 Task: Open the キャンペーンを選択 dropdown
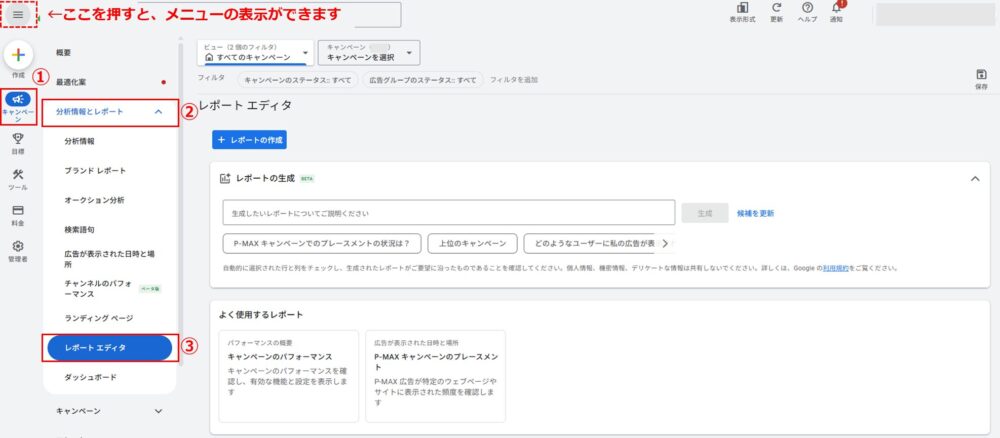(x=368, y=53)
